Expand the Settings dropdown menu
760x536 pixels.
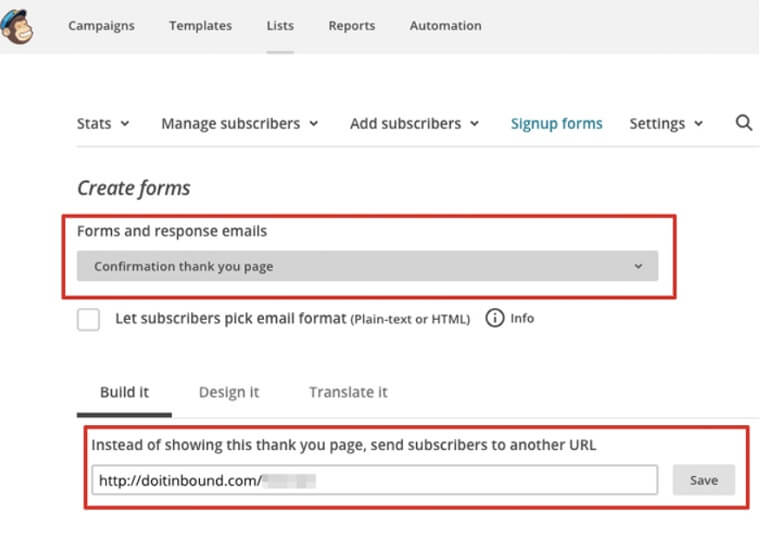[666, 124]
